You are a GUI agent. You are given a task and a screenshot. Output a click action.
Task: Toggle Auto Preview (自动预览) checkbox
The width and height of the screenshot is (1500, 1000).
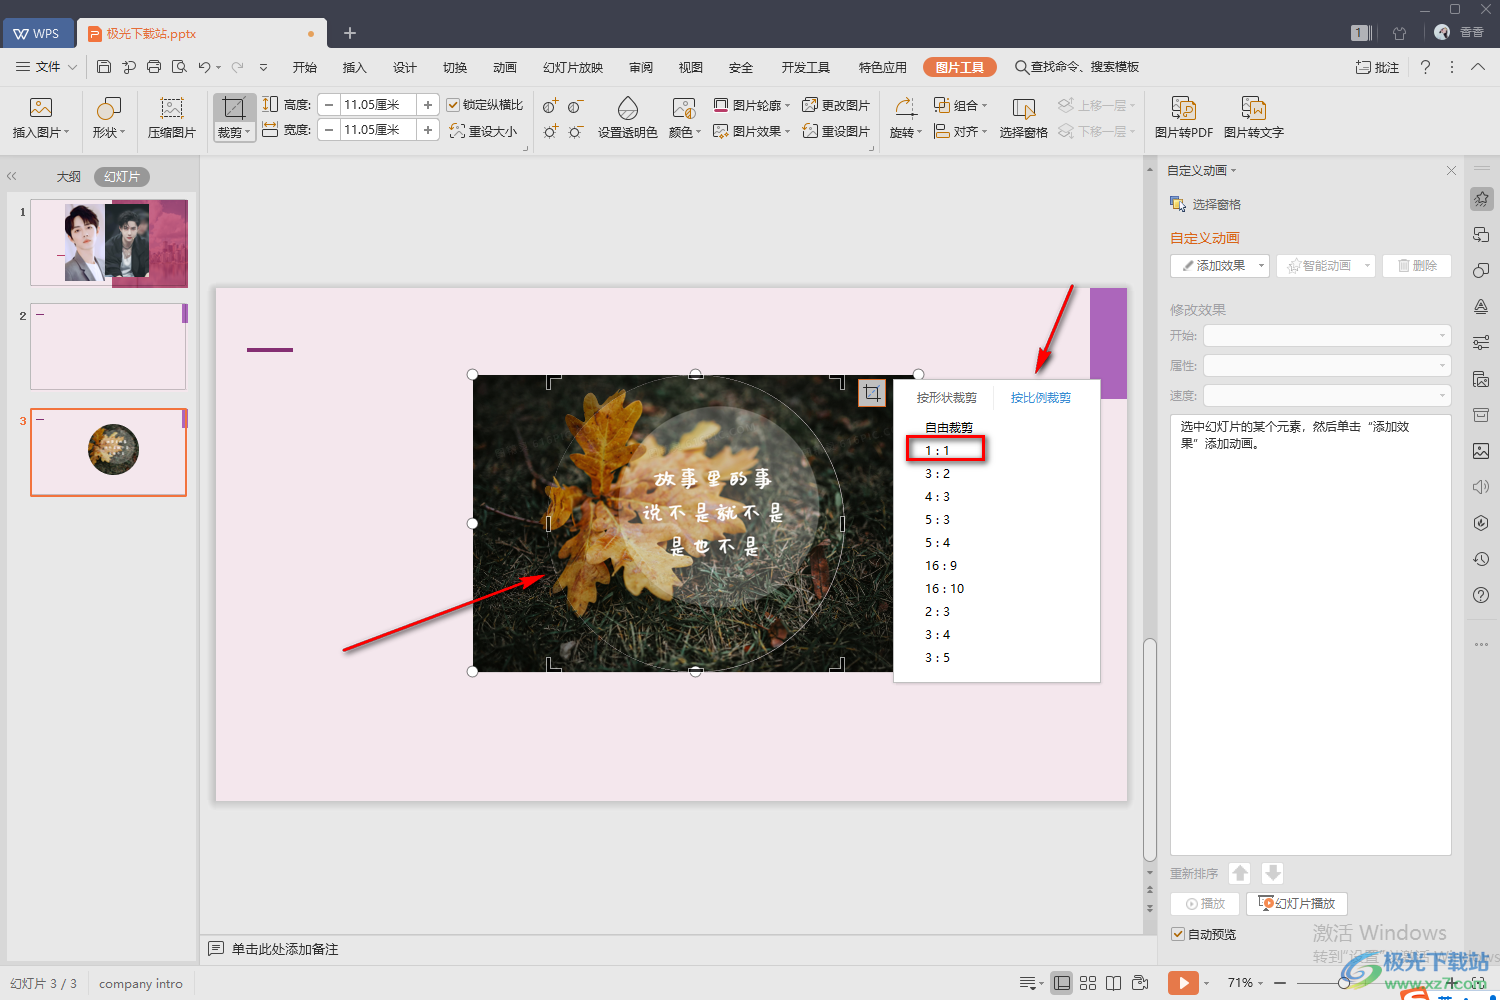[1178, 934]
